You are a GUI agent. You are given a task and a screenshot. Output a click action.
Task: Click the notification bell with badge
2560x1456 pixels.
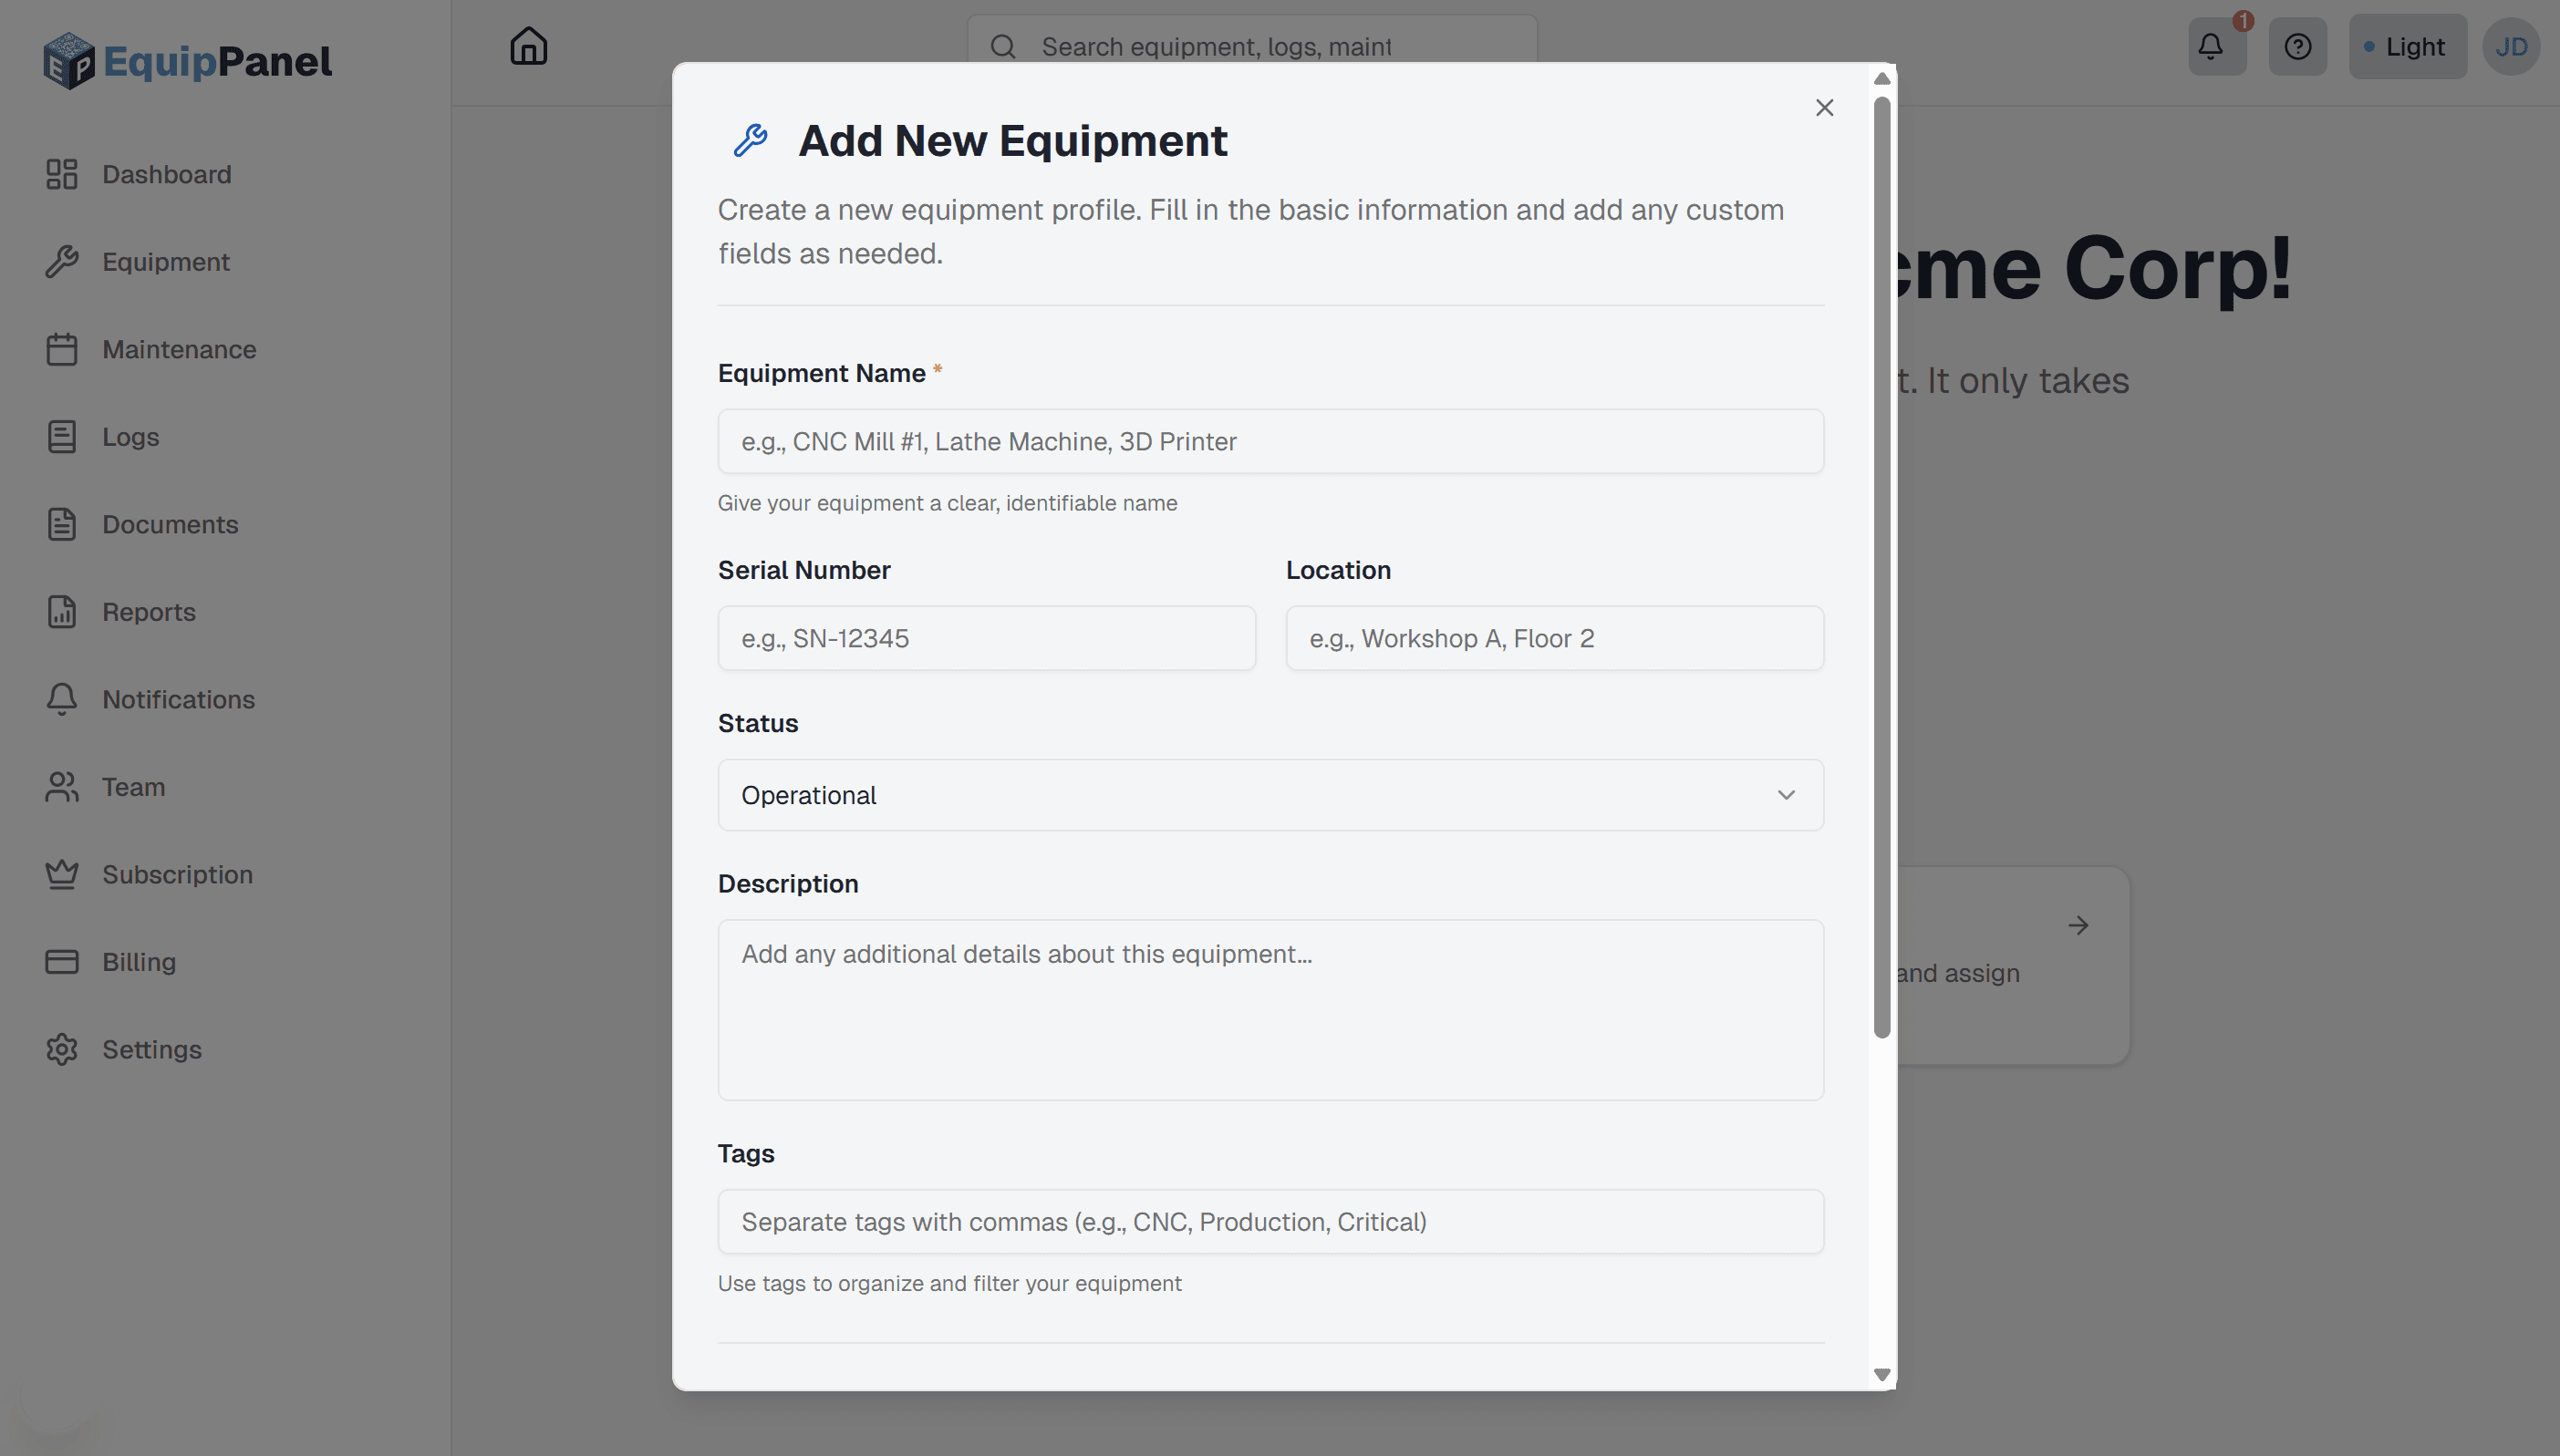[2215, 46]
